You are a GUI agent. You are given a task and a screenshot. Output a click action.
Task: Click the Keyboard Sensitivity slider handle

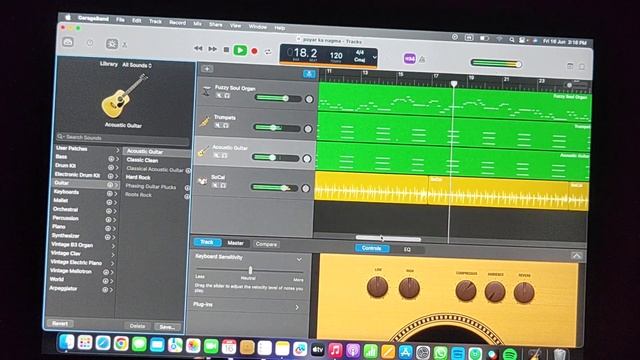[x=250, y=270]
